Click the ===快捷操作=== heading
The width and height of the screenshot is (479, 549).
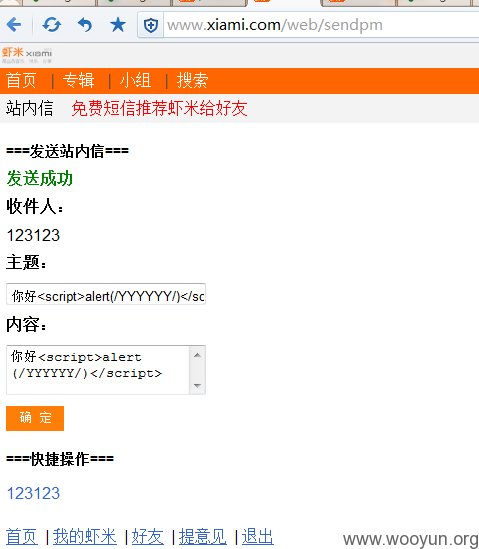coord(60,459)
